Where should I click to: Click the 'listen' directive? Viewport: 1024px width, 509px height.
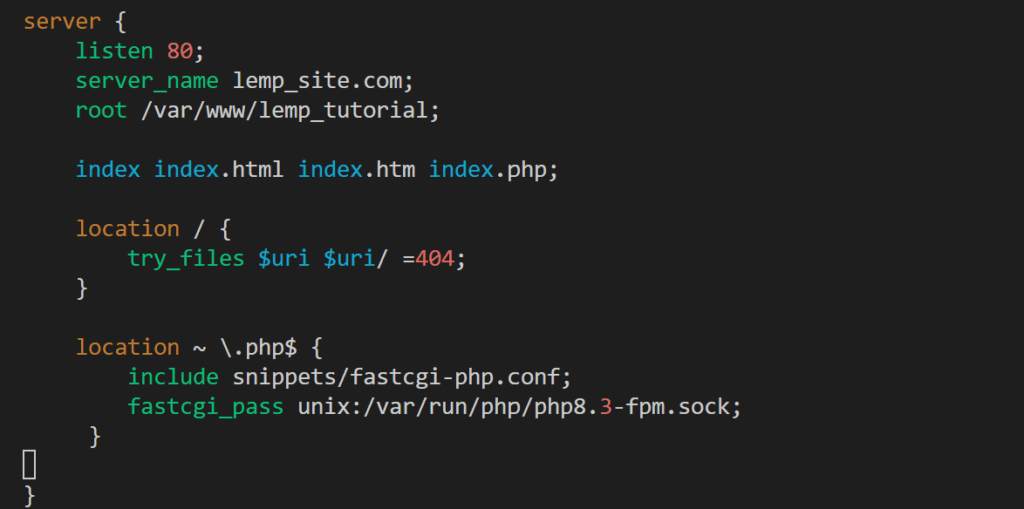coord(114,51)
